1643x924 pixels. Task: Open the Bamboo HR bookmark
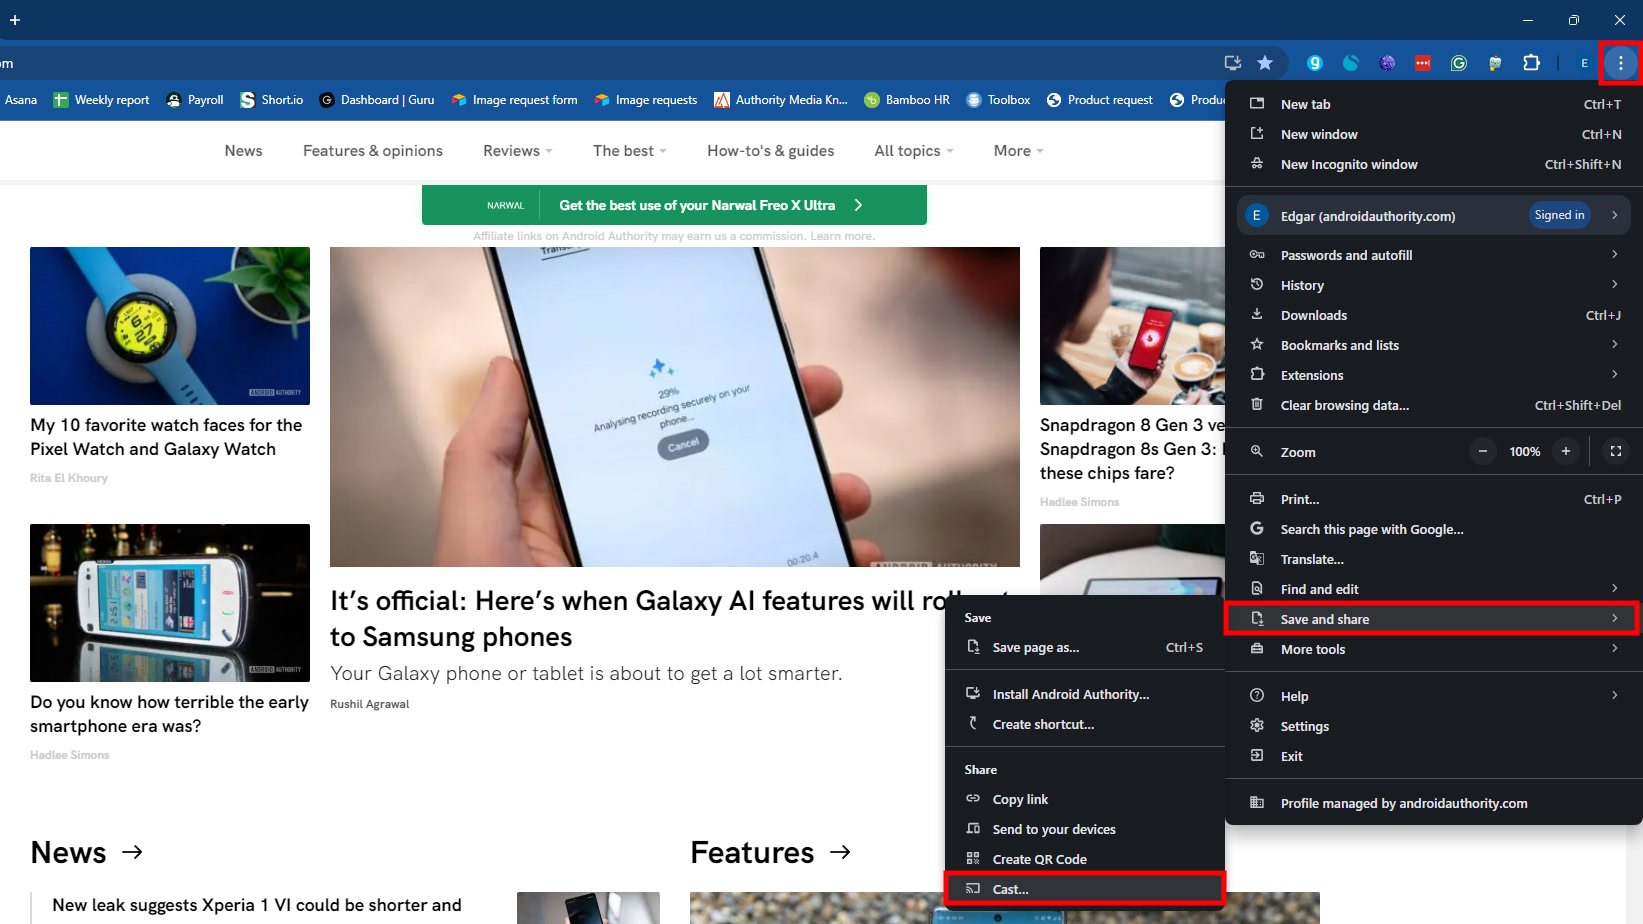[907, 100]
